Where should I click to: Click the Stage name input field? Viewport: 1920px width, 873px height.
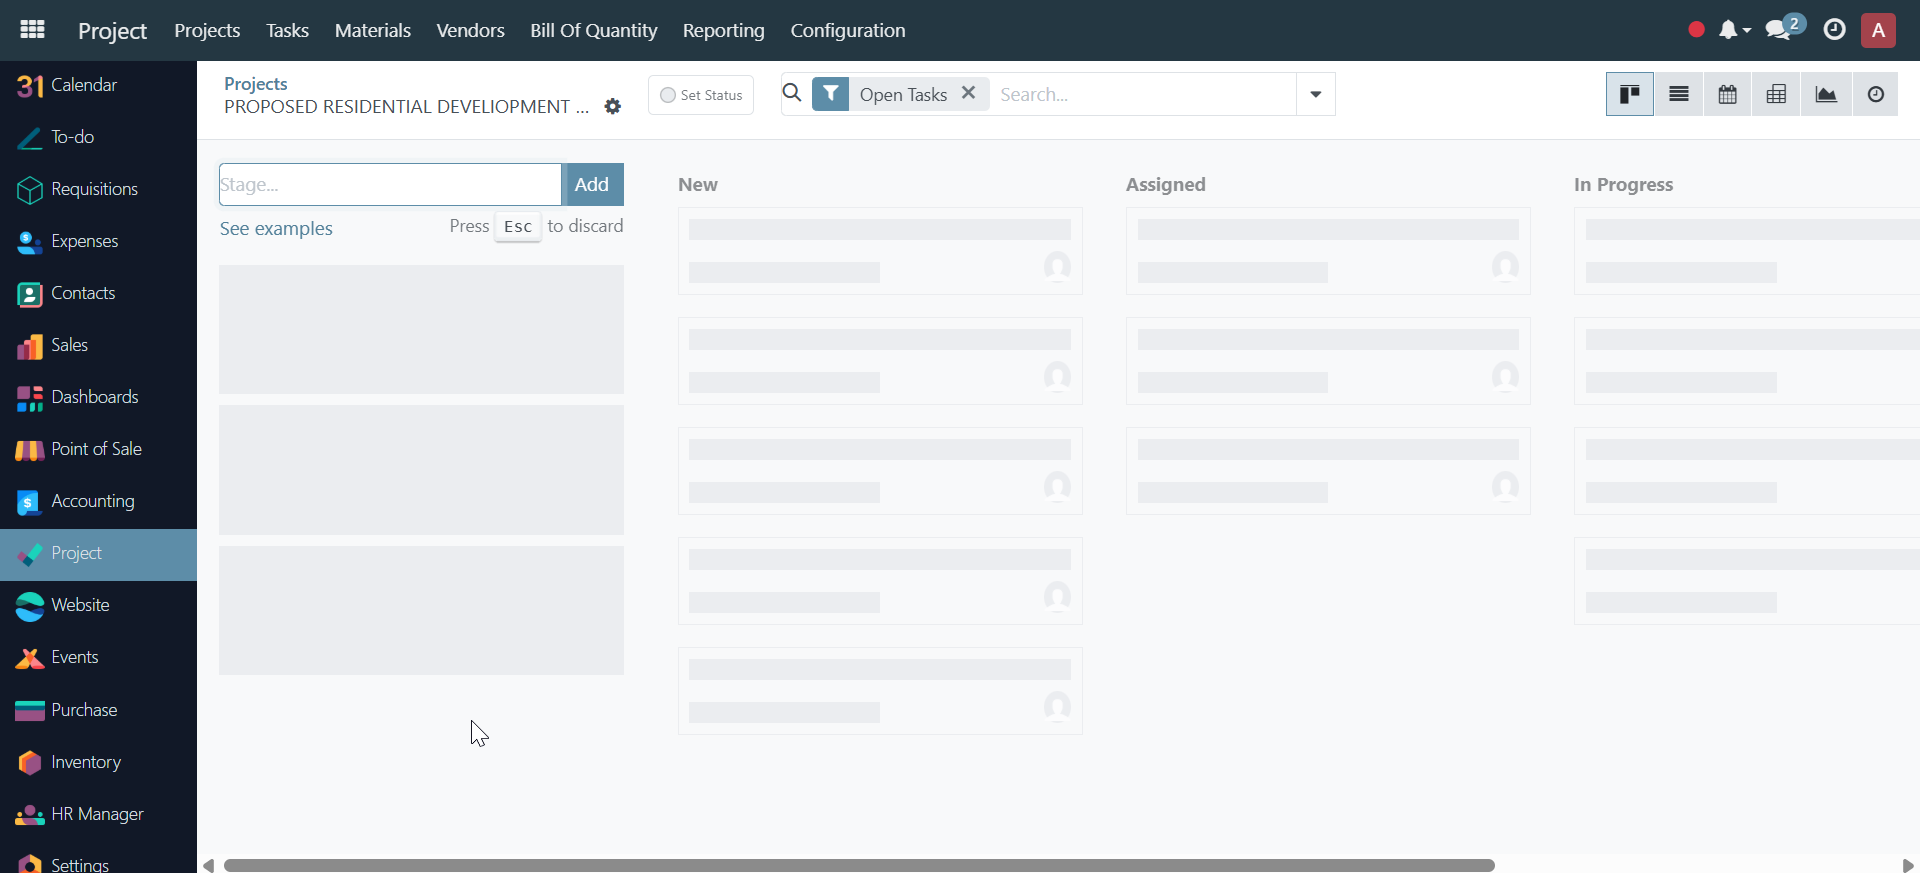(x=390, y=184)
